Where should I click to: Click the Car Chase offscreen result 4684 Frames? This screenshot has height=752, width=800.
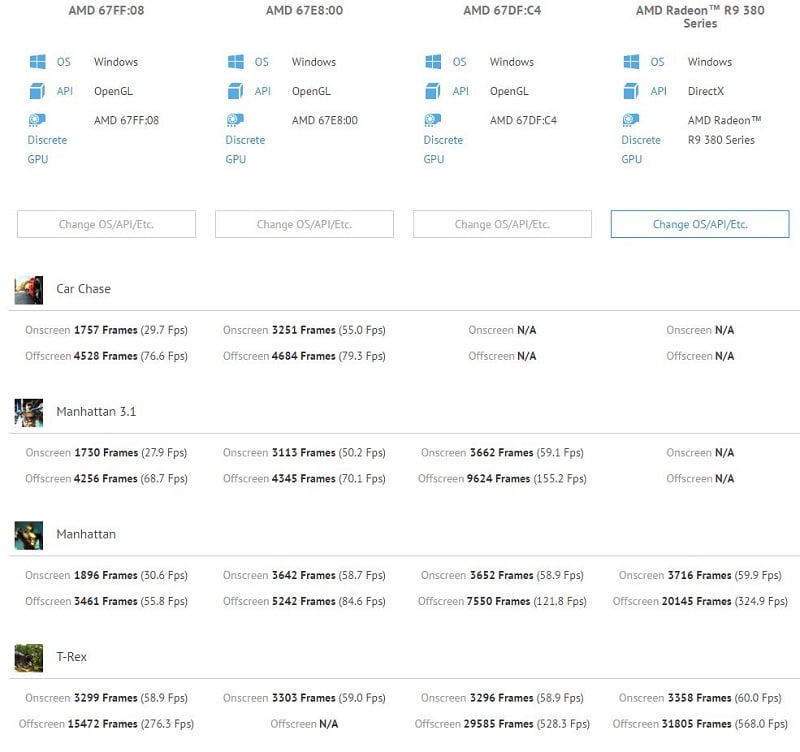[304, 356]
